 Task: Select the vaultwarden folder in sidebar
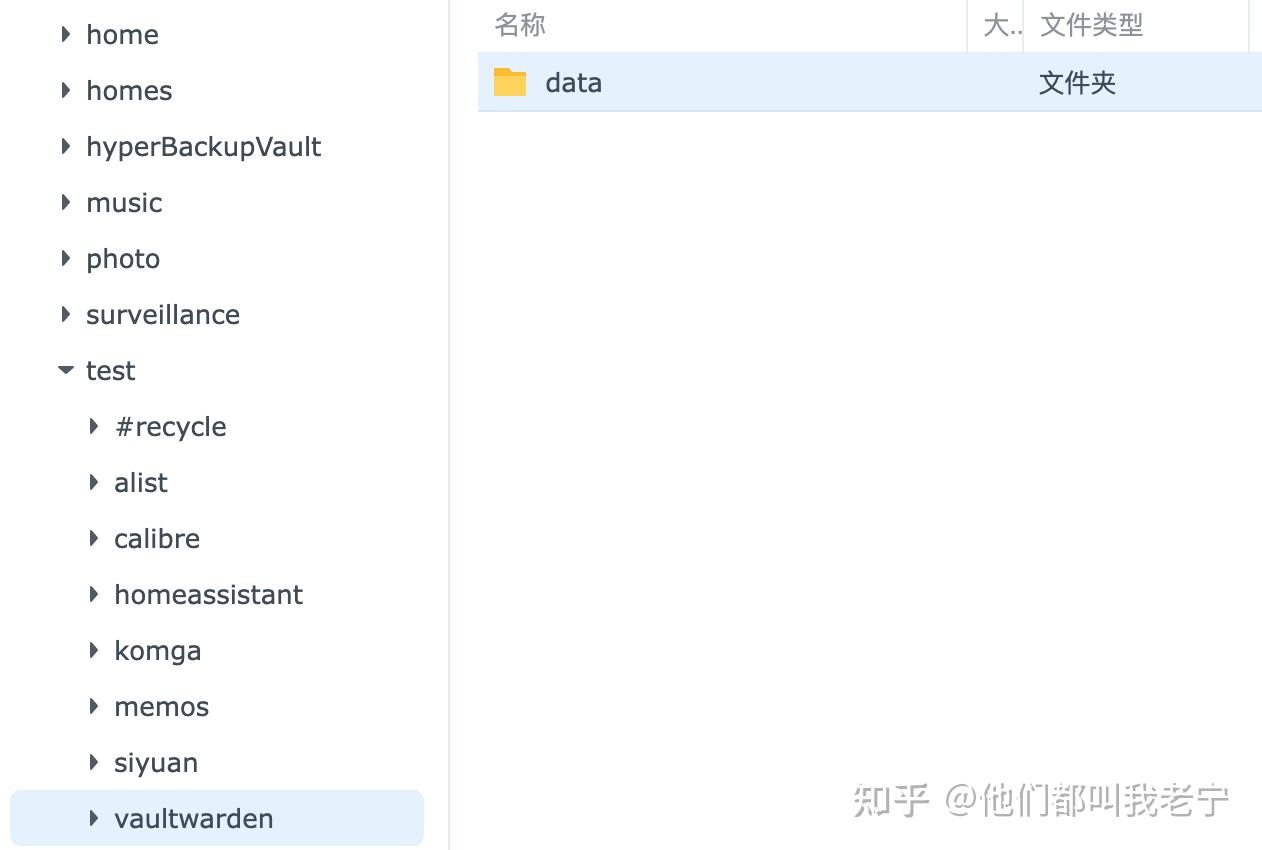194,818
